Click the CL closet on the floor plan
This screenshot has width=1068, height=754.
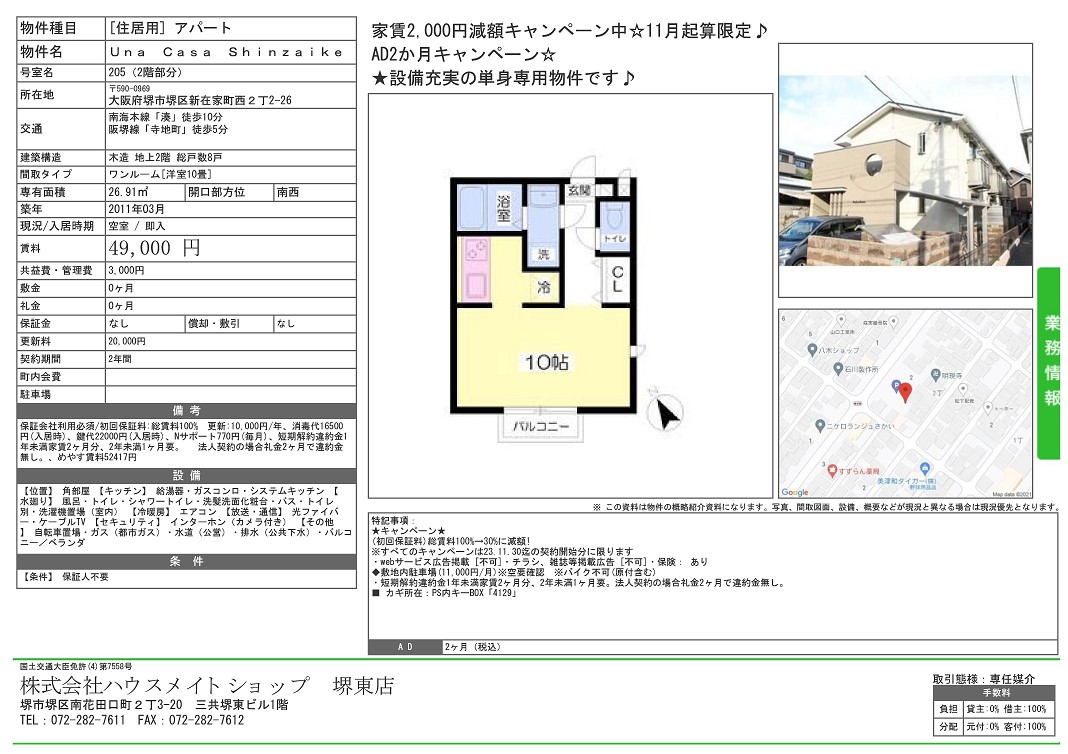(x=617, y=279)
